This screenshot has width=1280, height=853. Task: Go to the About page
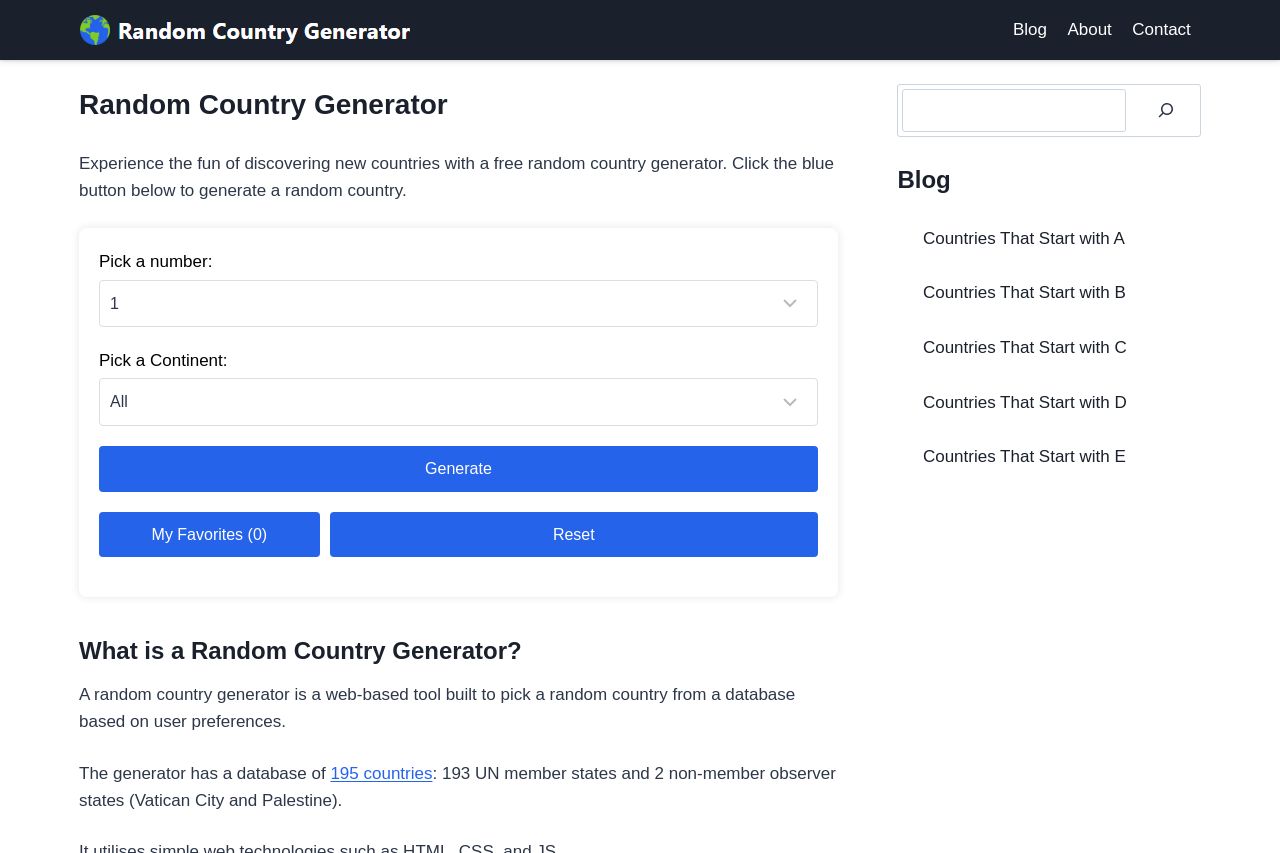(x=1089, y=30)
